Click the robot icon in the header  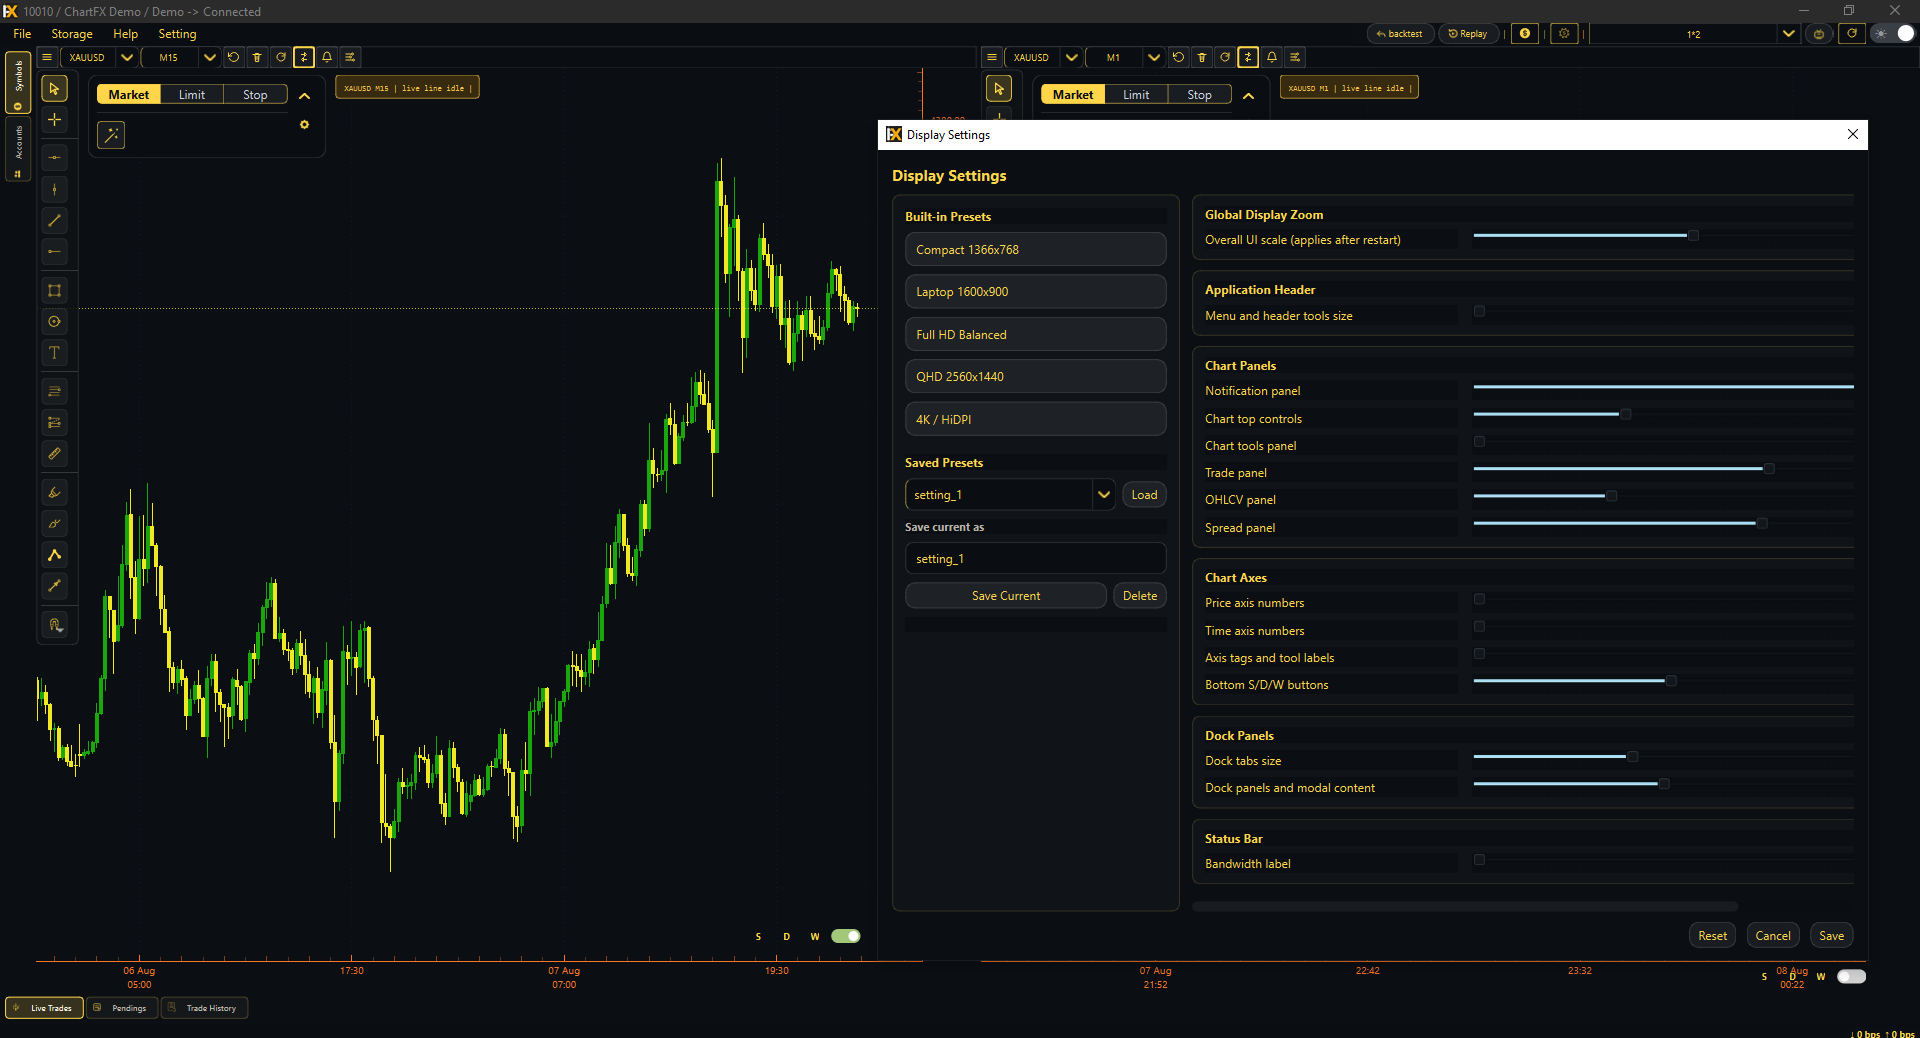[1819, 34]
